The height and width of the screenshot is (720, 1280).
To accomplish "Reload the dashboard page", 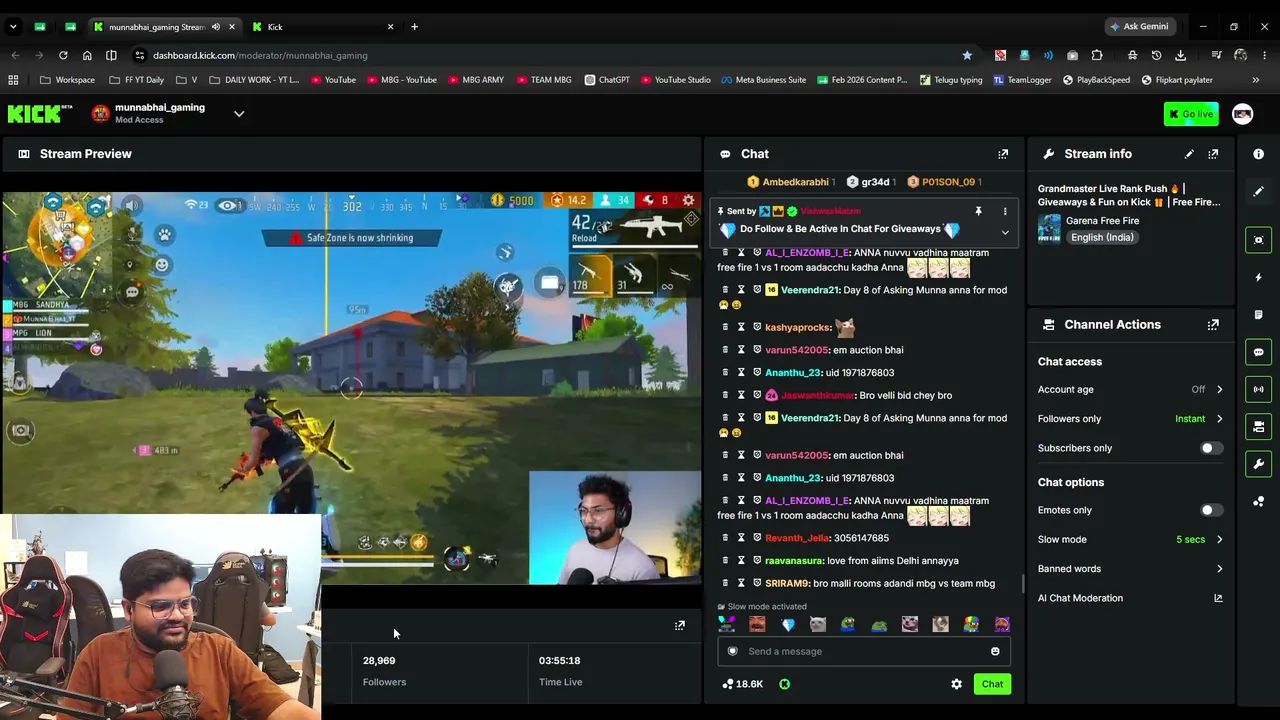I will coord(63,55).
